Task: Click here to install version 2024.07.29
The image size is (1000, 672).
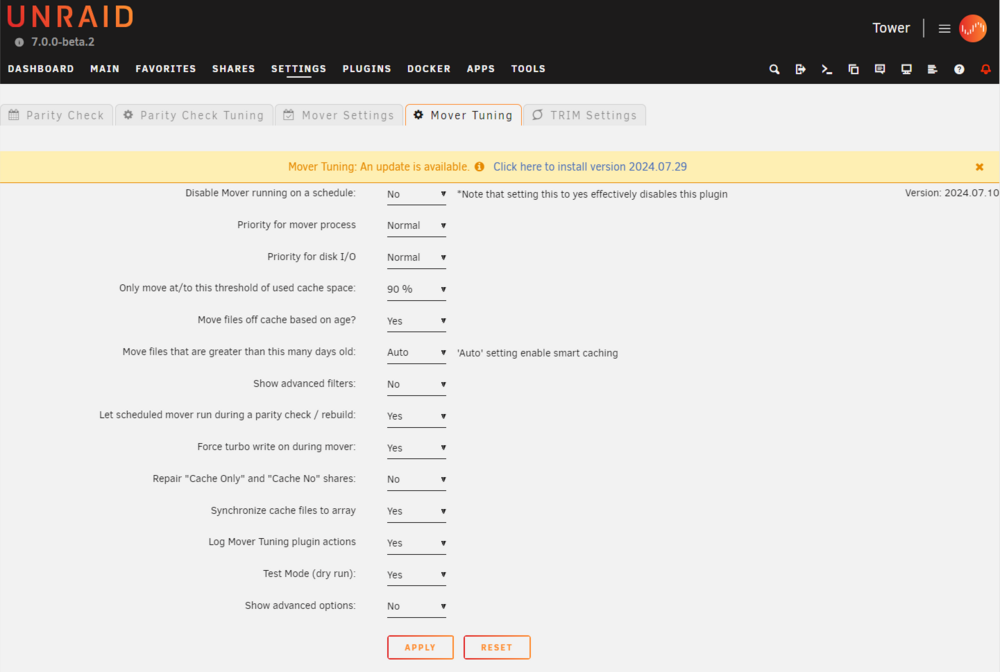Action: click(x=590, y=167)
